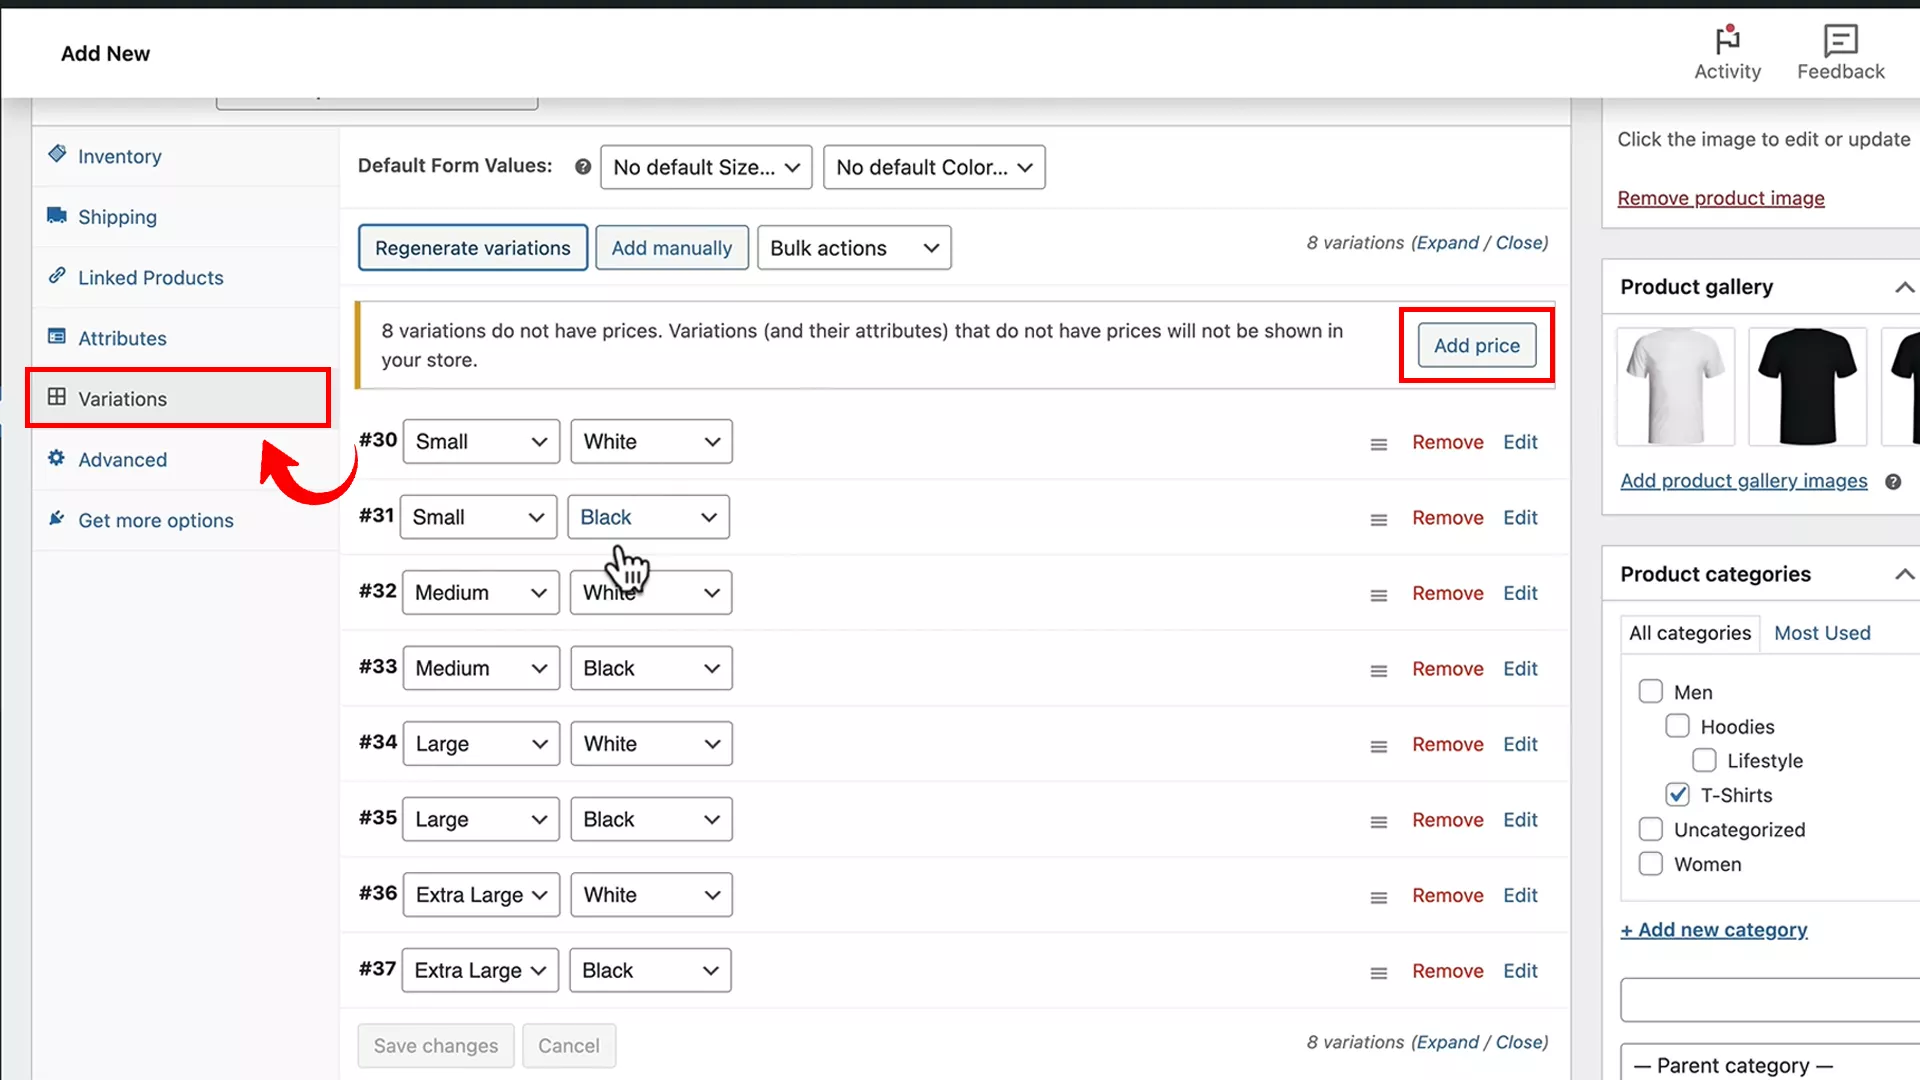
Task: Click the Feedback icon
Action: [x=1839, y=42]
